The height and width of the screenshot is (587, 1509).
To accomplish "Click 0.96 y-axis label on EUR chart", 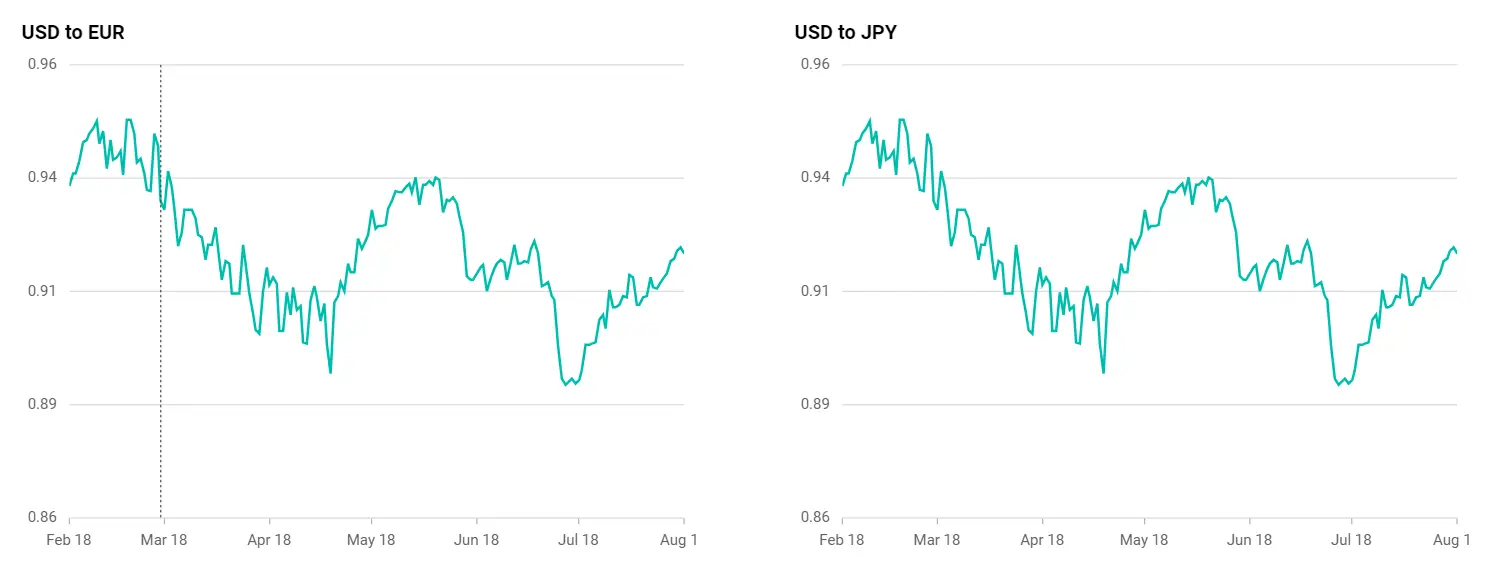I will point(43,64).
